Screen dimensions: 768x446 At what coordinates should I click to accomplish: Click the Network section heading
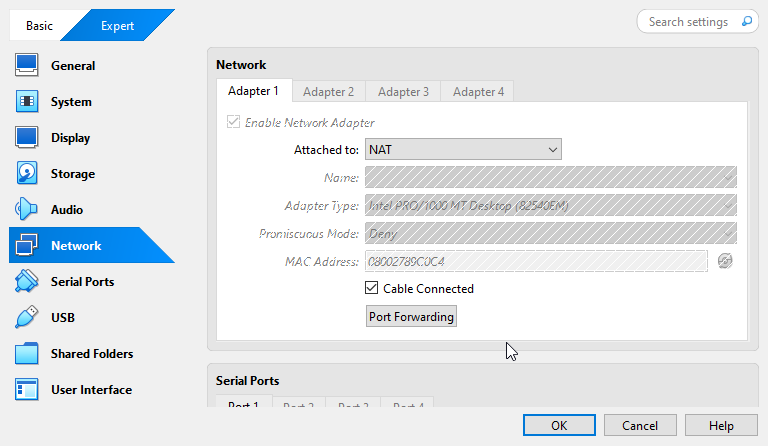click(x=241, y=65)
